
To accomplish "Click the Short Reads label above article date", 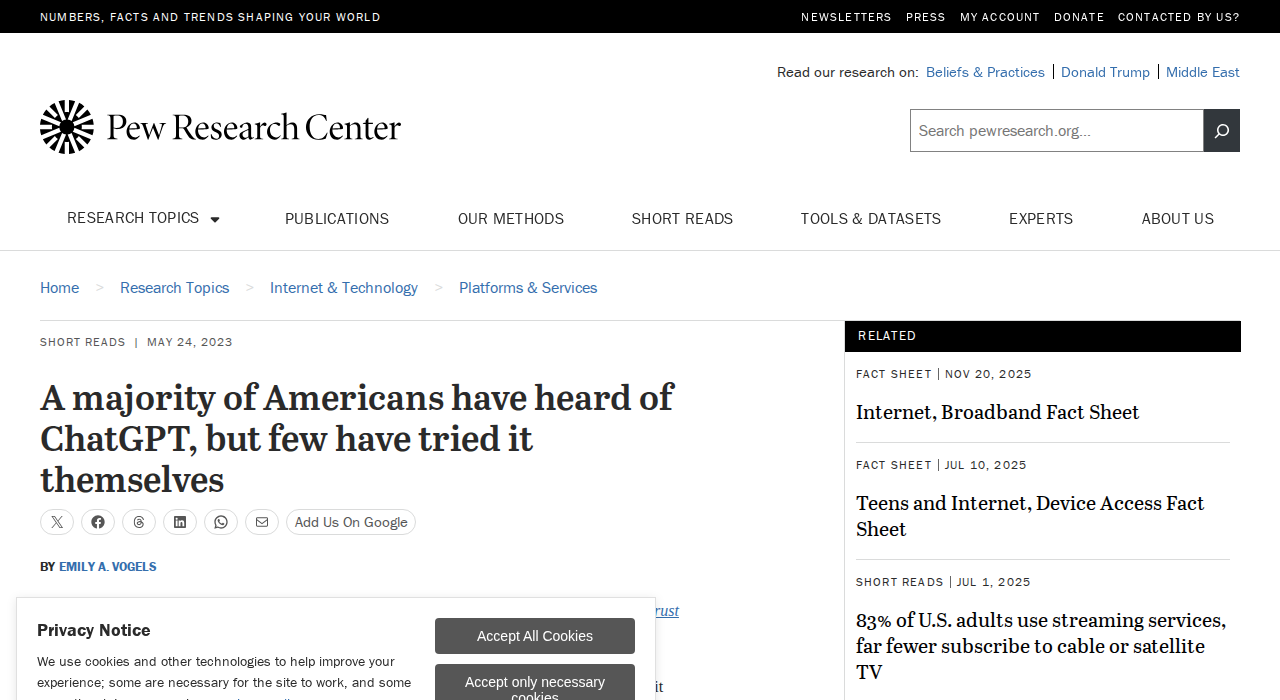I will point(83,342).
